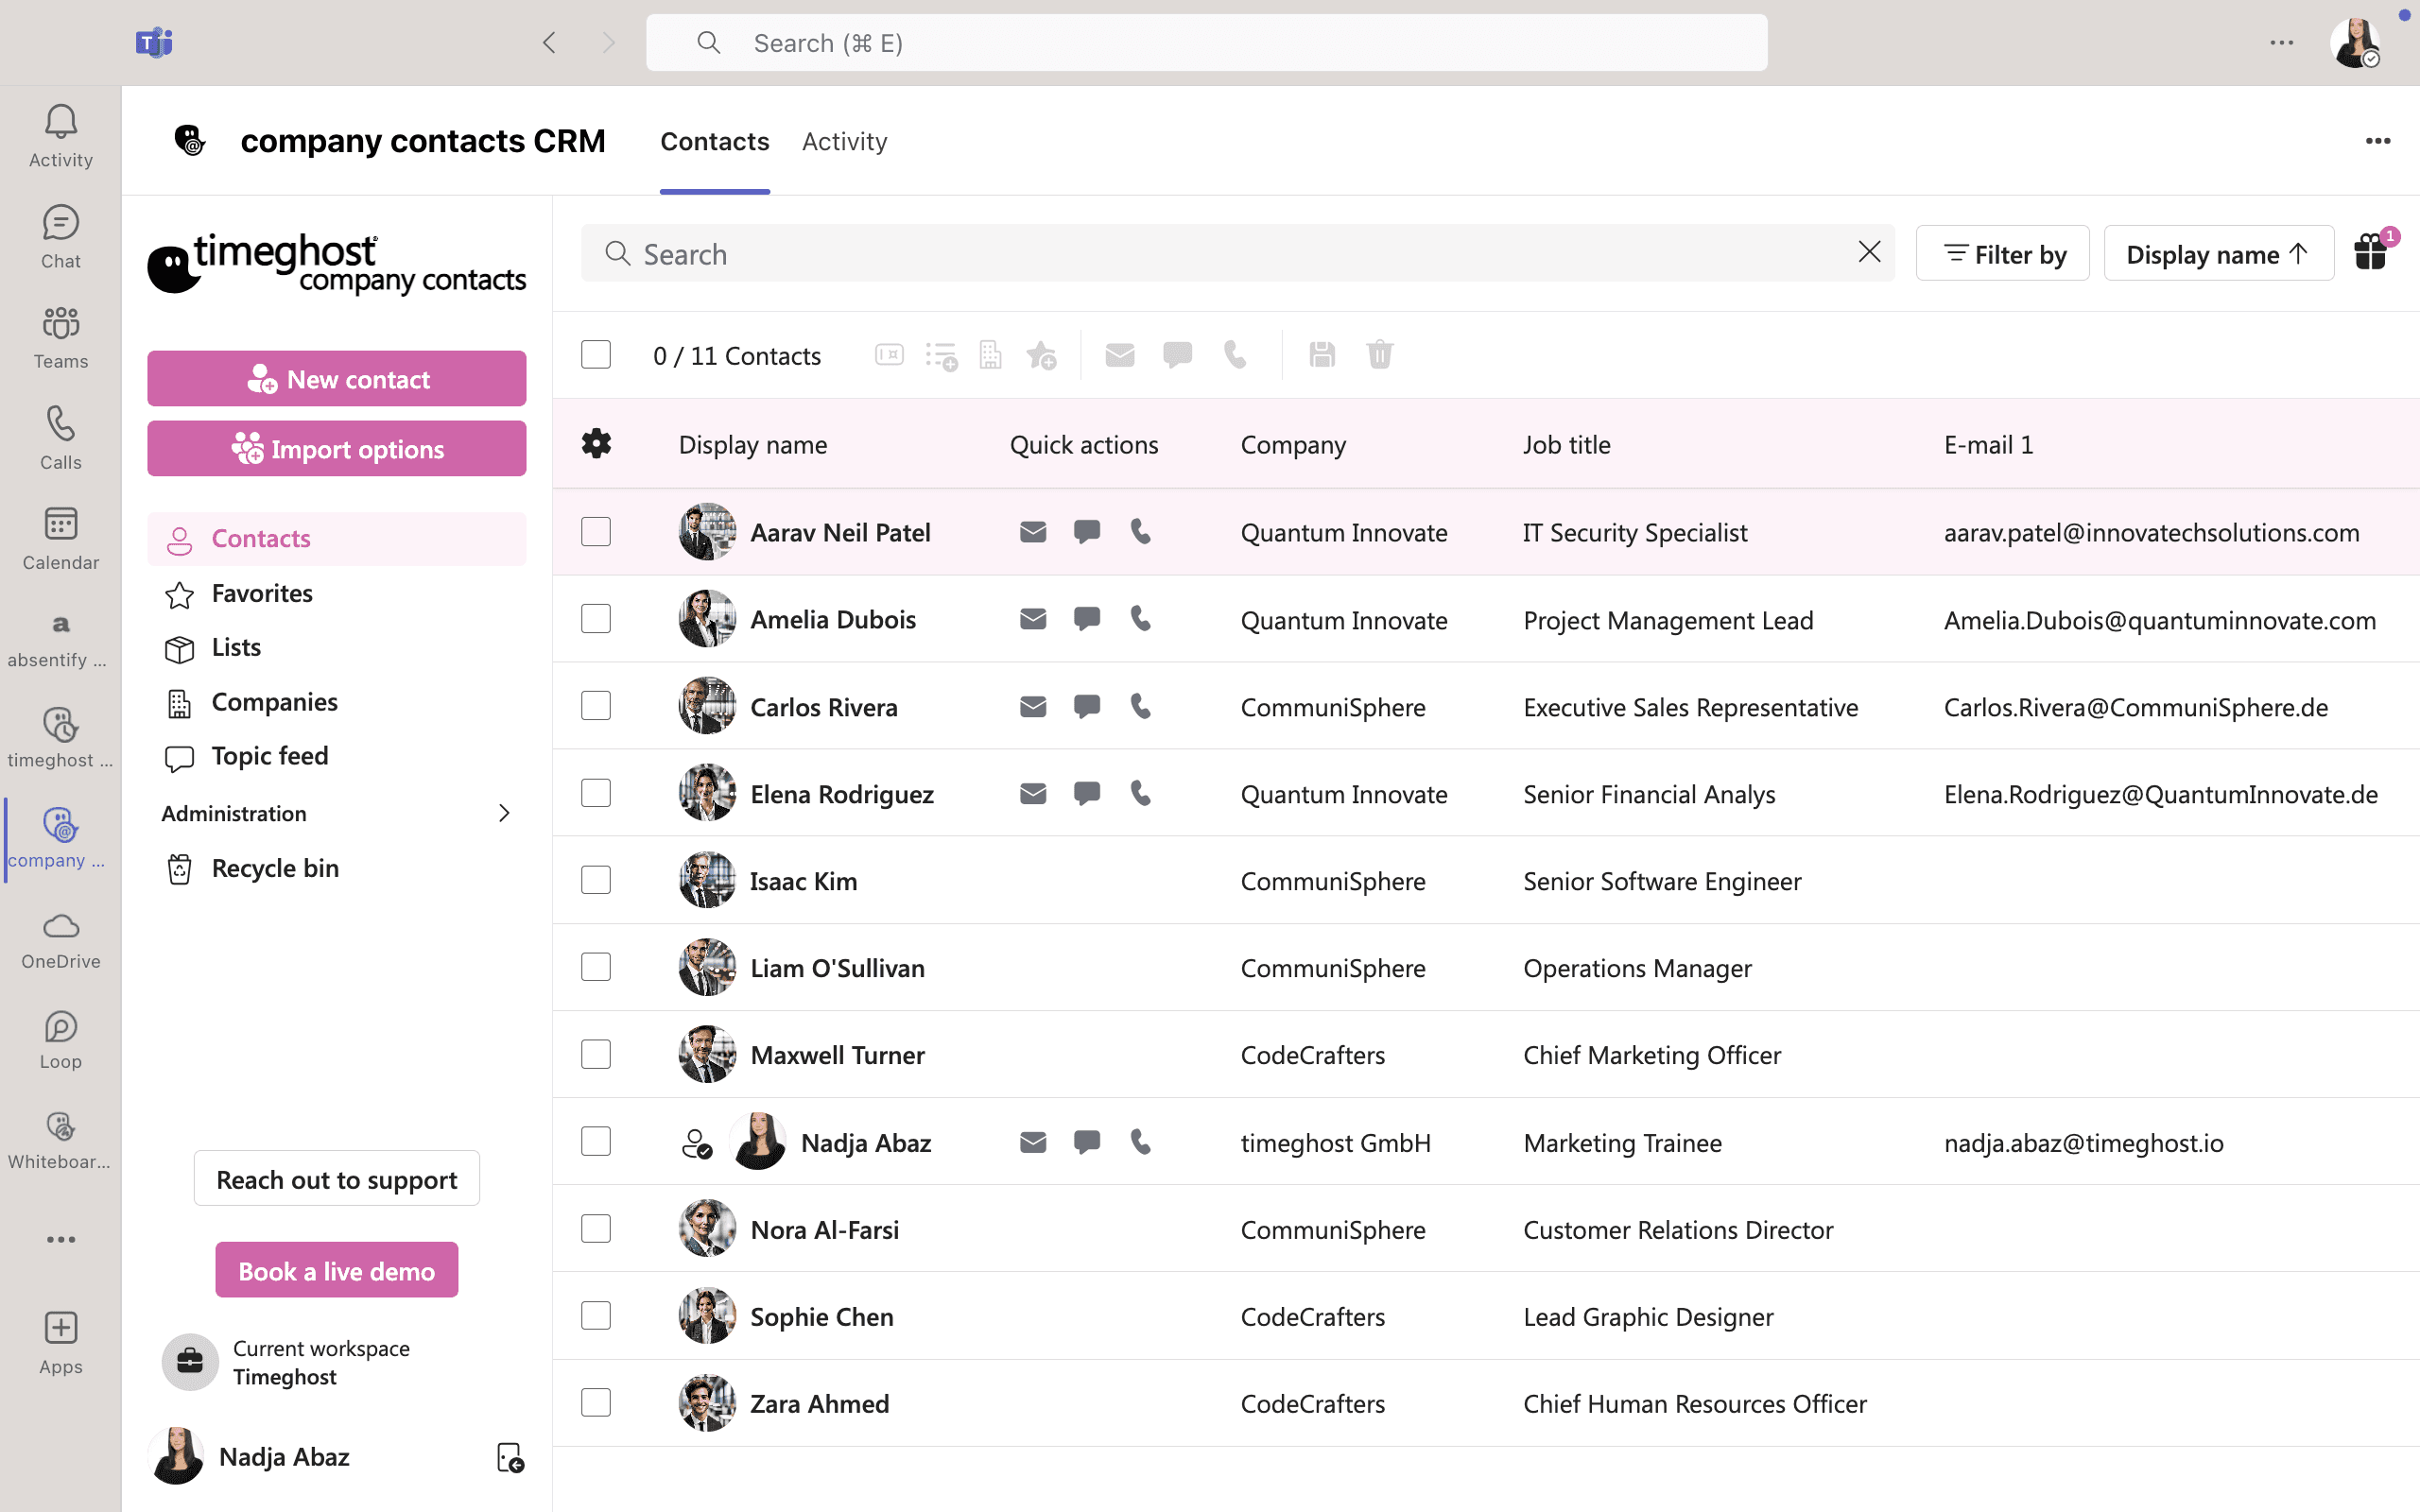This screenshot has height=1512, width=2420.
Task: Open Whiteboard app in Teams sidebar
Action: coord(61,1140)
